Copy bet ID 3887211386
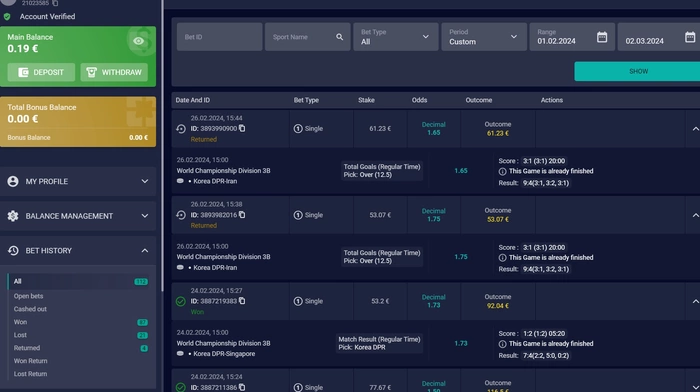The image size is (700, 392). (242, 387)
